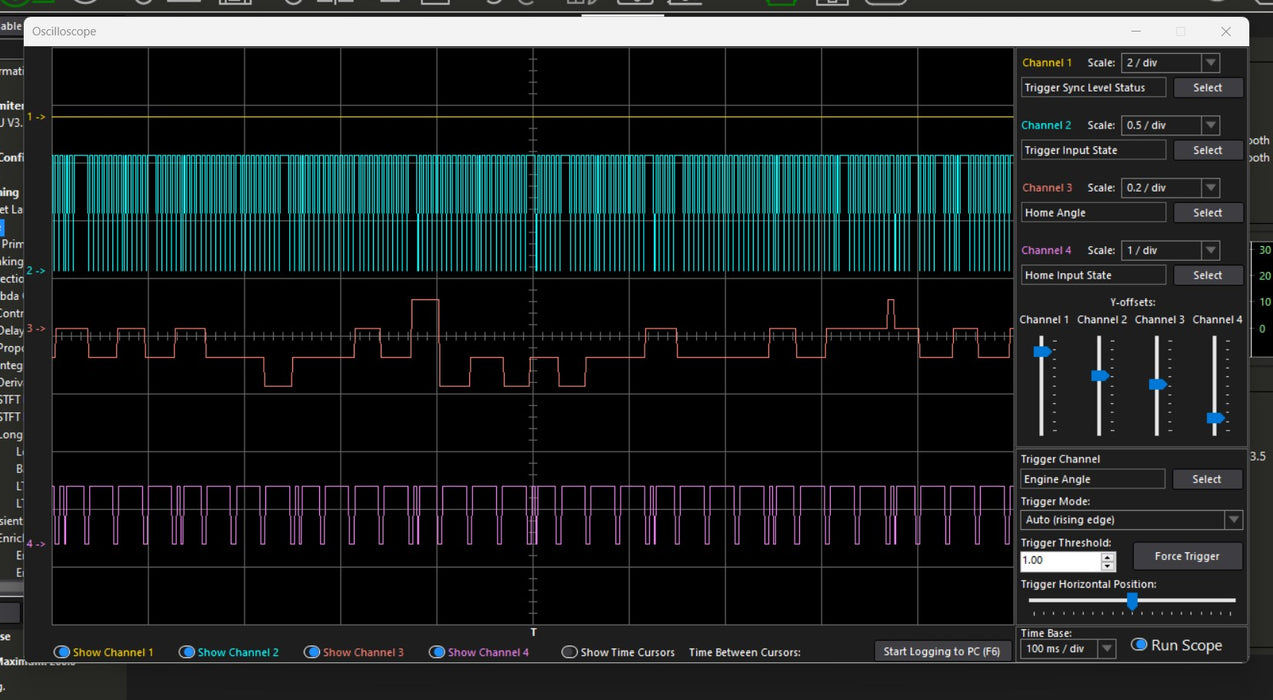The width and height of the screenshot is (1273, 700).
Task: Increase Trigger Threshold with up arrow
Action: pos(1107,556)
